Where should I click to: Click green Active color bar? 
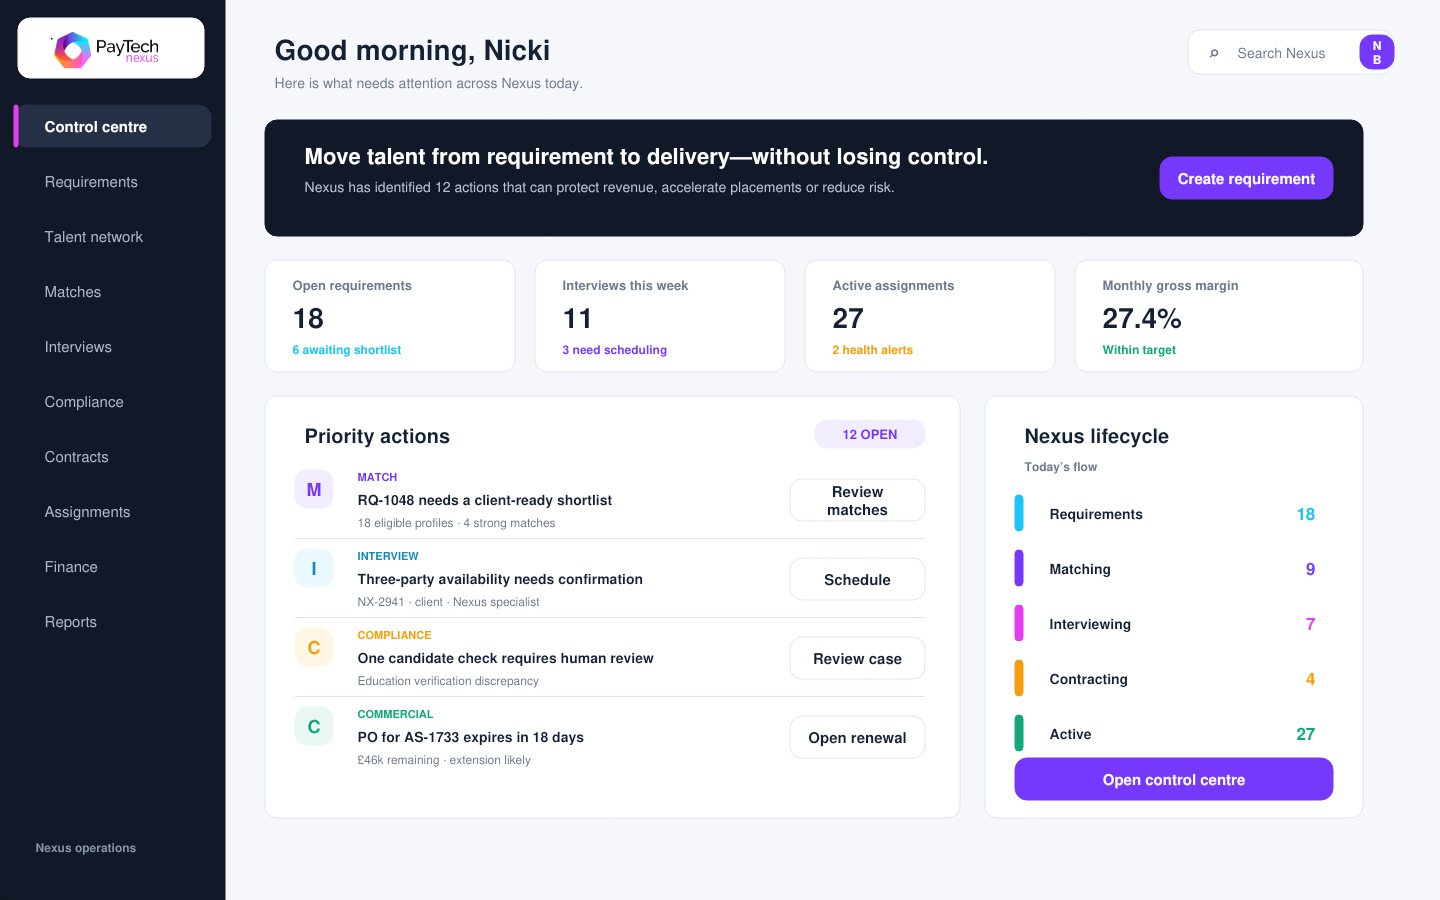[x=1019, y=733]
